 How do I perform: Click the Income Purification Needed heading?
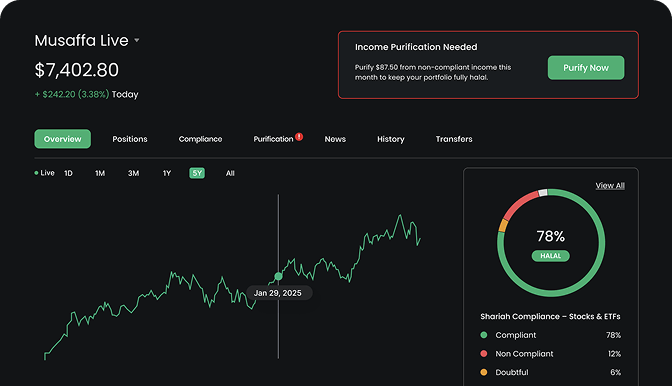click(416, 47)
